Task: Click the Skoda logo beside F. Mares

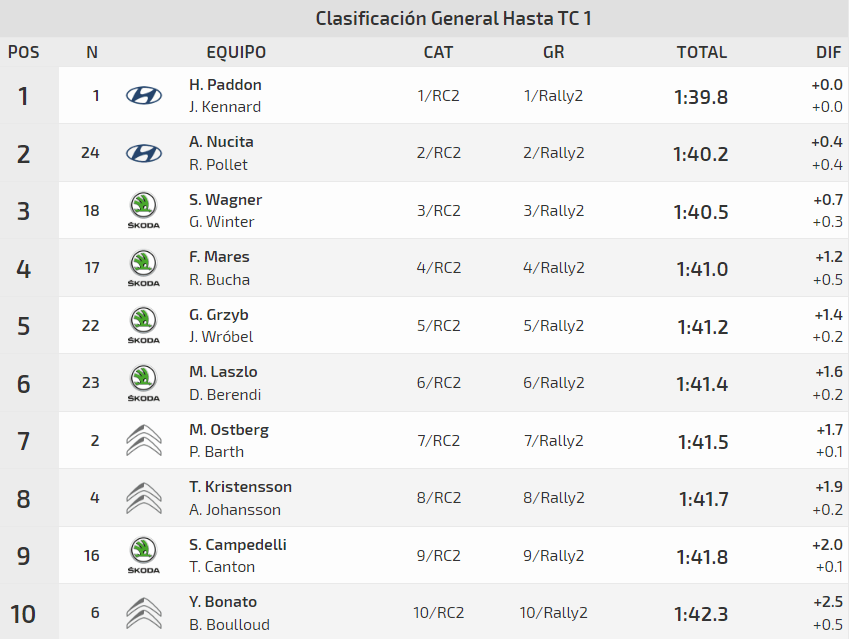Action: point(143,268)
